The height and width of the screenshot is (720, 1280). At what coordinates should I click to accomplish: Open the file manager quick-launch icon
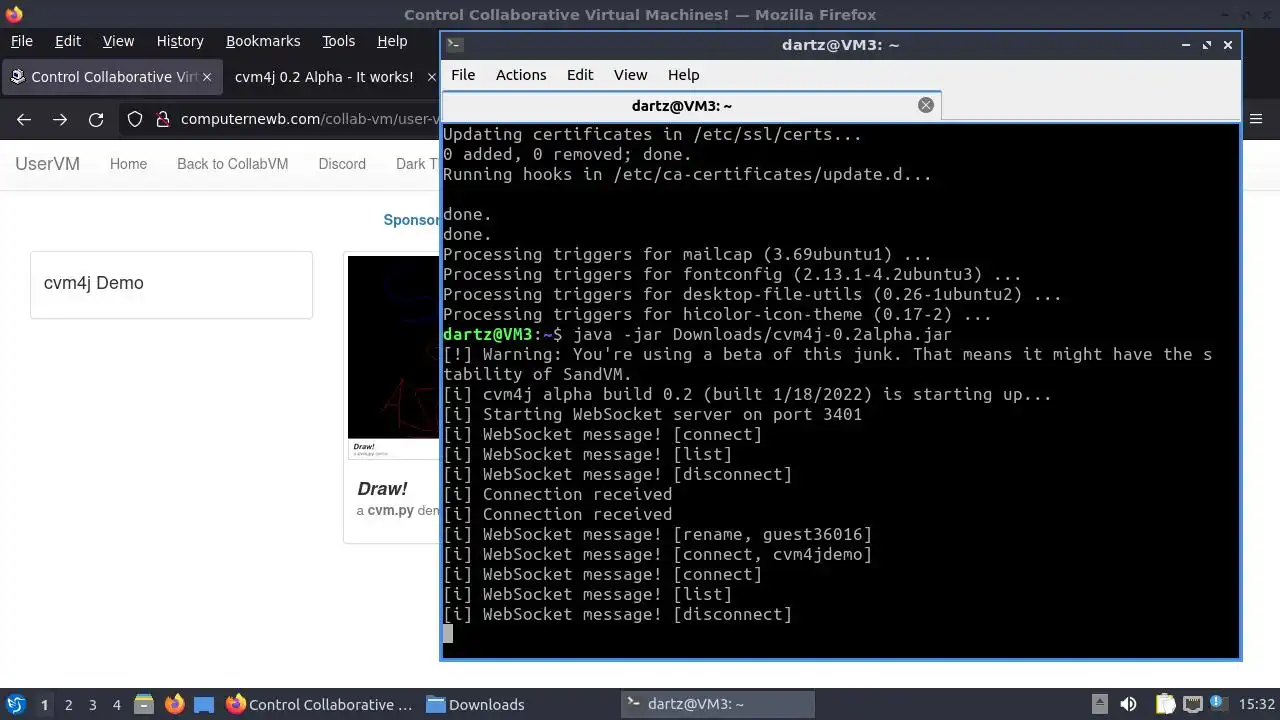point(143,704)
